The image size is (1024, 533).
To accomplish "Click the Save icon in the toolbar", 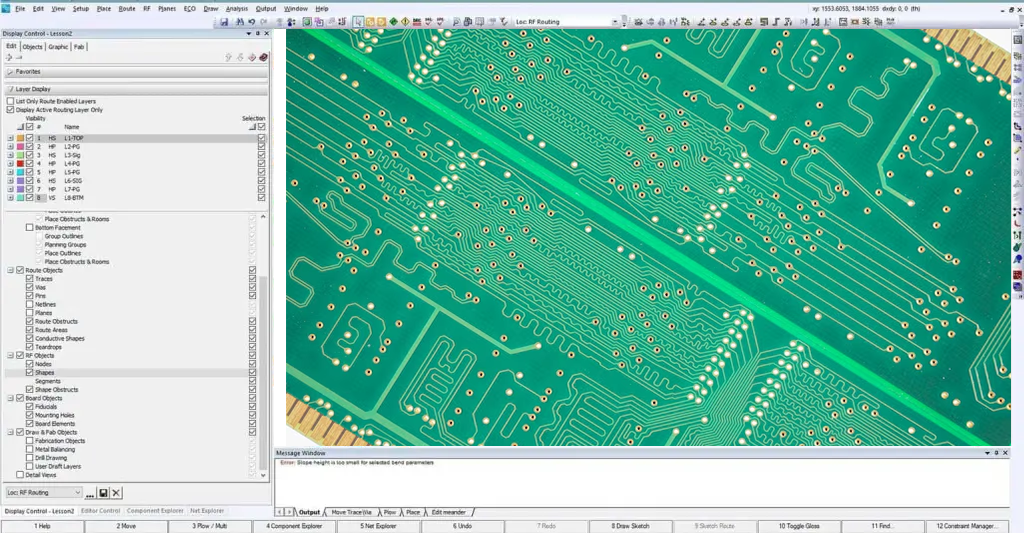I will pyautogui.click(x=224, y=22).
